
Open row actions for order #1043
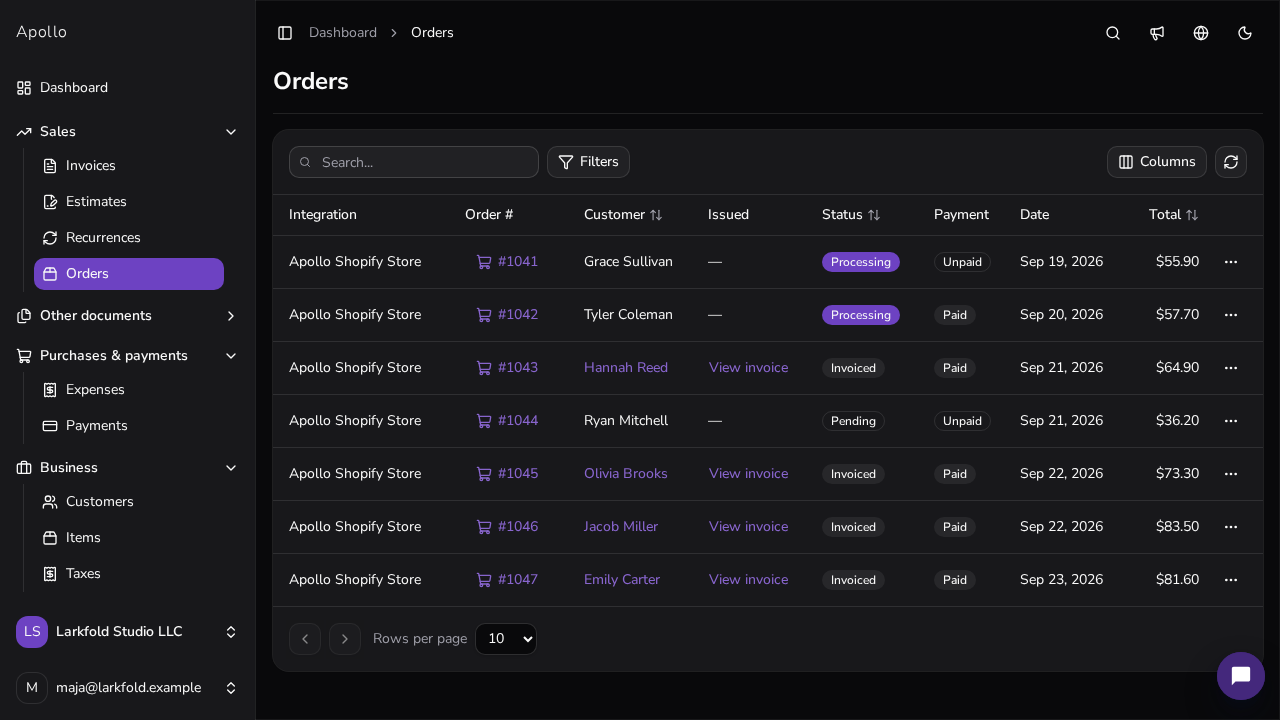click(1231, 368)
